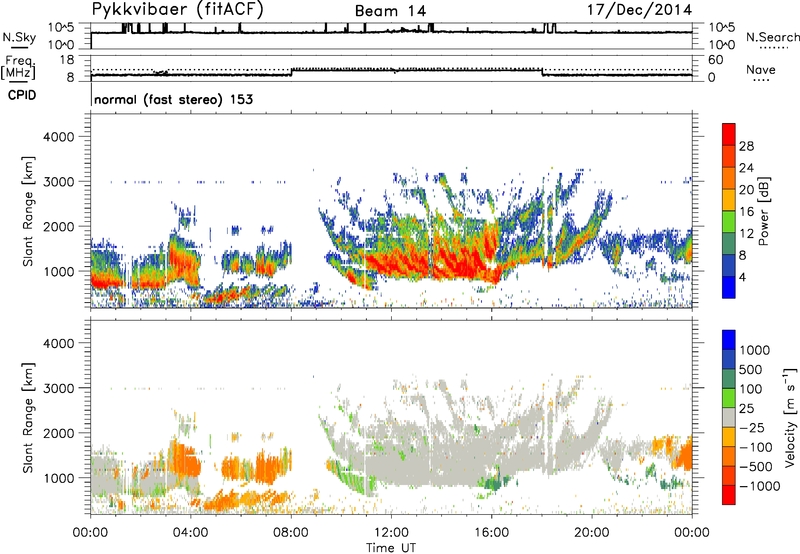
Task: Click the blue bottom of power colorbar
Action: 729,287
